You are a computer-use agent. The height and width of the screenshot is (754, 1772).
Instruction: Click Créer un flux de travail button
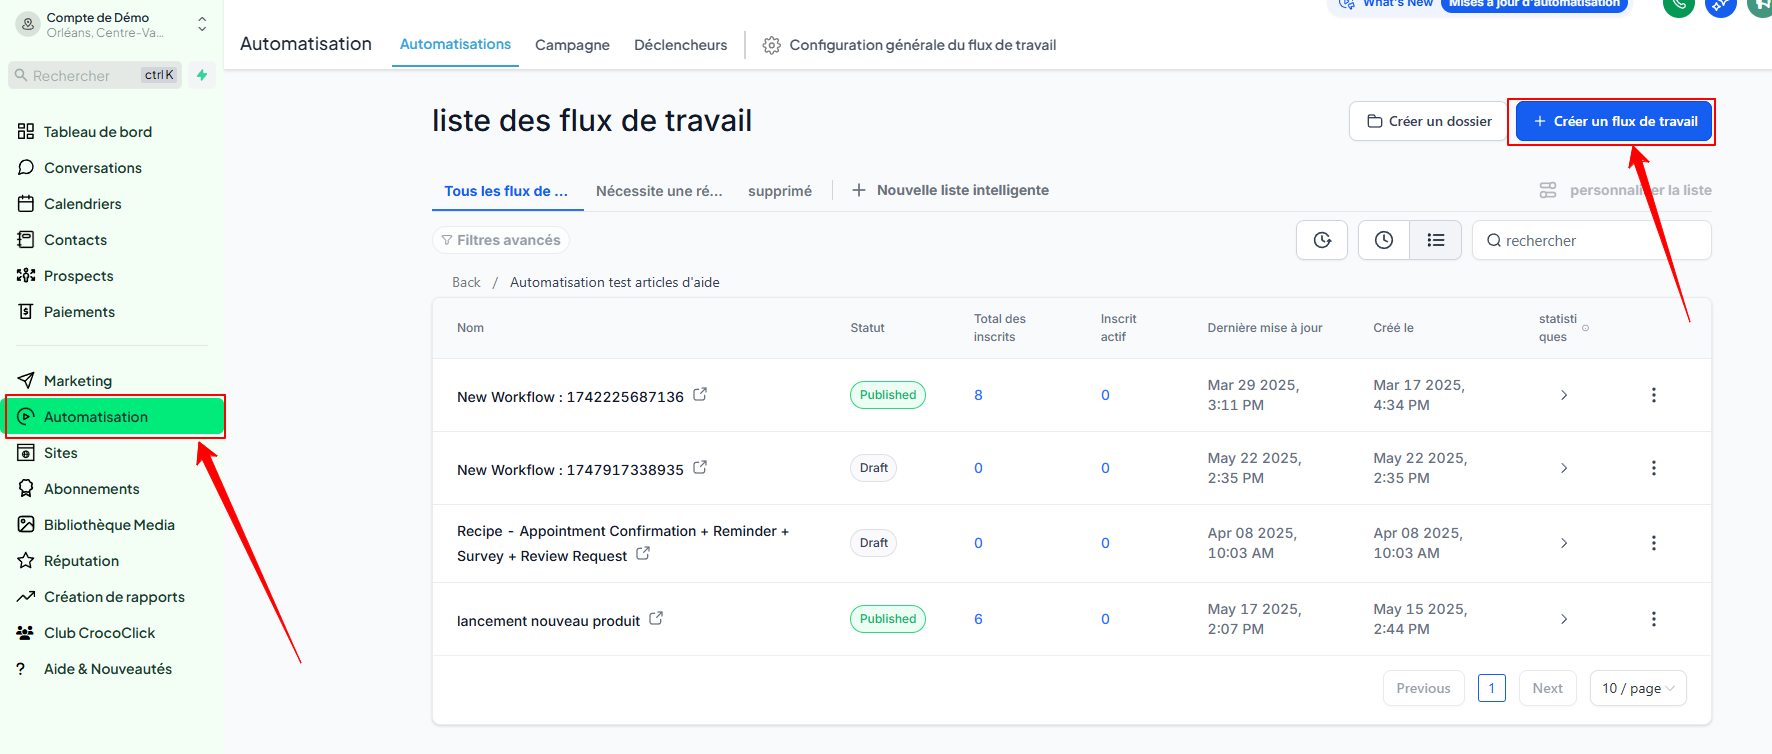tap(1613, 121)
